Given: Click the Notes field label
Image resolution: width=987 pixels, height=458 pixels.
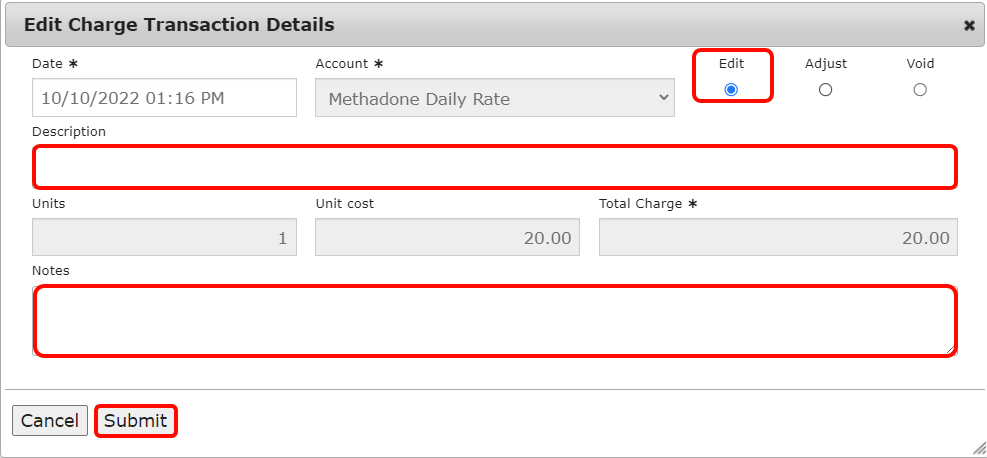Looking at the screenshot, I should [51, 270].
